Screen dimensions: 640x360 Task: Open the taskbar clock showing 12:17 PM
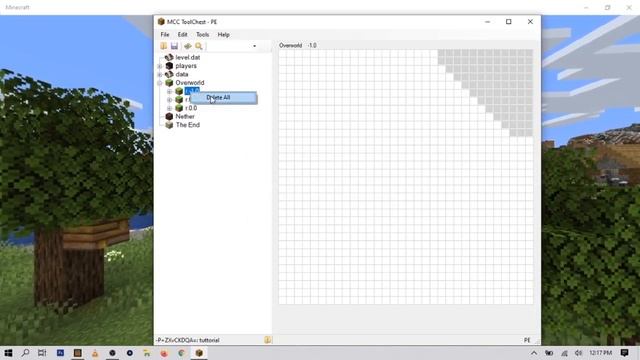(601, 353)
